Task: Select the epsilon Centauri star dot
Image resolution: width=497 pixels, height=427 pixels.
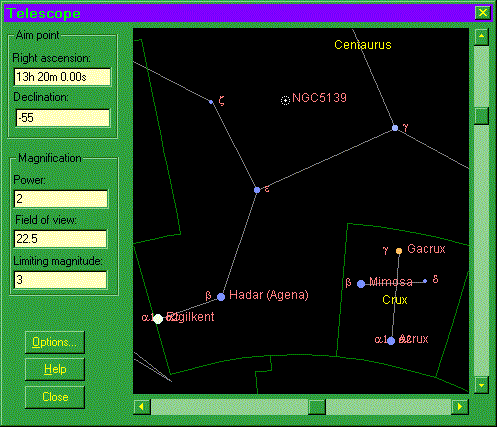Action: 257,190
